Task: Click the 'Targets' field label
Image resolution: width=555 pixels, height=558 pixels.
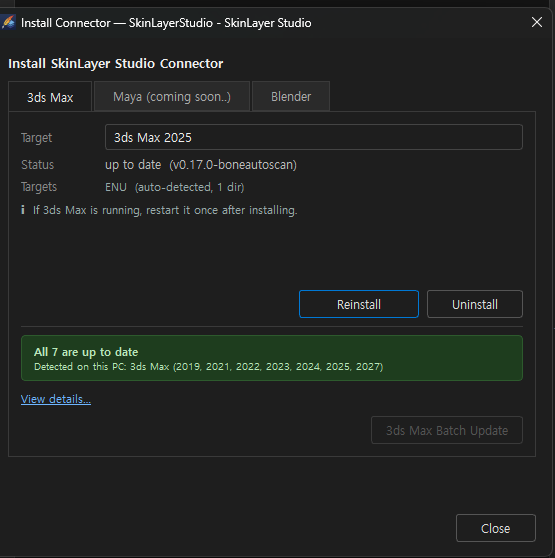Action: click(x=39, y=187)
